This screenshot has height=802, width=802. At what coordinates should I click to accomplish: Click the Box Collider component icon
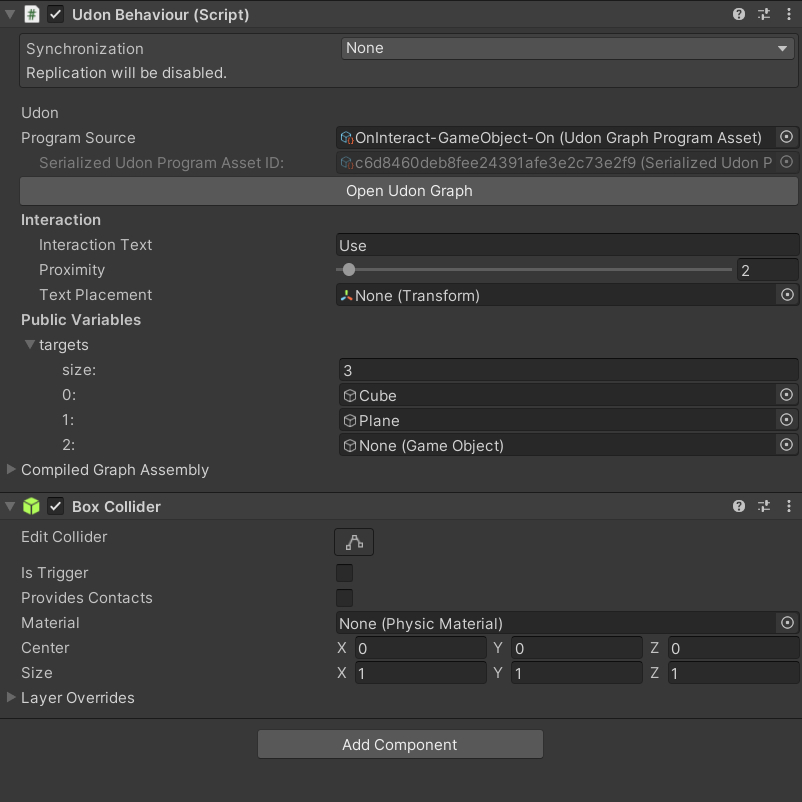pos(30,506)
